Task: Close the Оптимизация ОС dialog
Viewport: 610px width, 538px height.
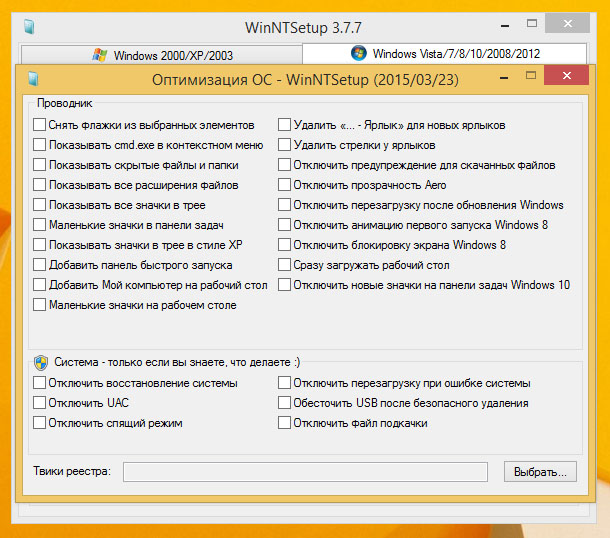Action: [x=566, y=75]
